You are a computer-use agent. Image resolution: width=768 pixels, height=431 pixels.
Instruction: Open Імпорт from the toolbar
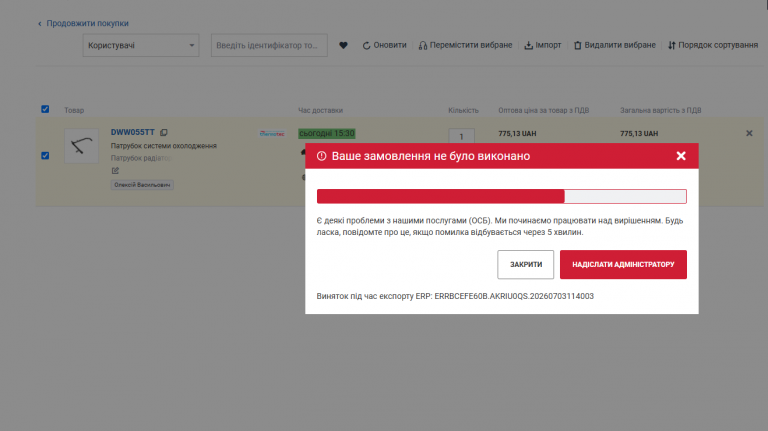[x=543, y=45]
